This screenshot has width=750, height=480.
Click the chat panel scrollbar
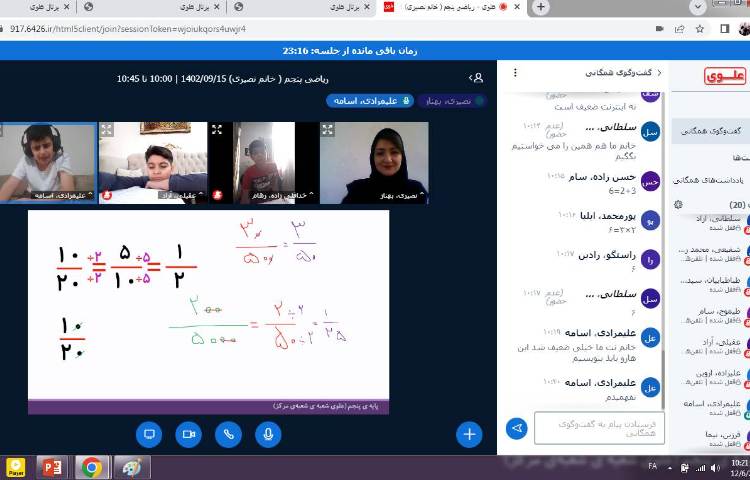(x=662, y=380)
